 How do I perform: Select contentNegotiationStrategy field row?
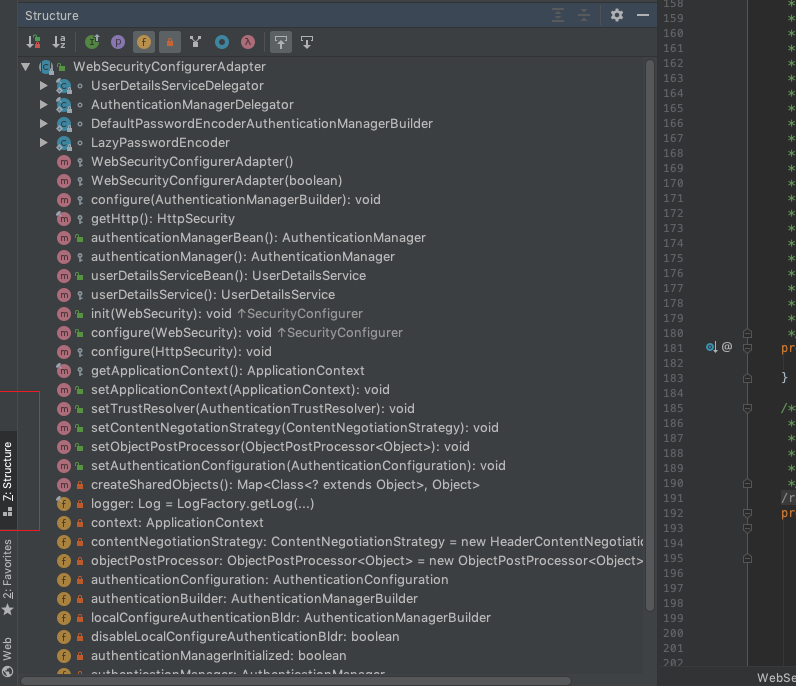click(367, 542)
